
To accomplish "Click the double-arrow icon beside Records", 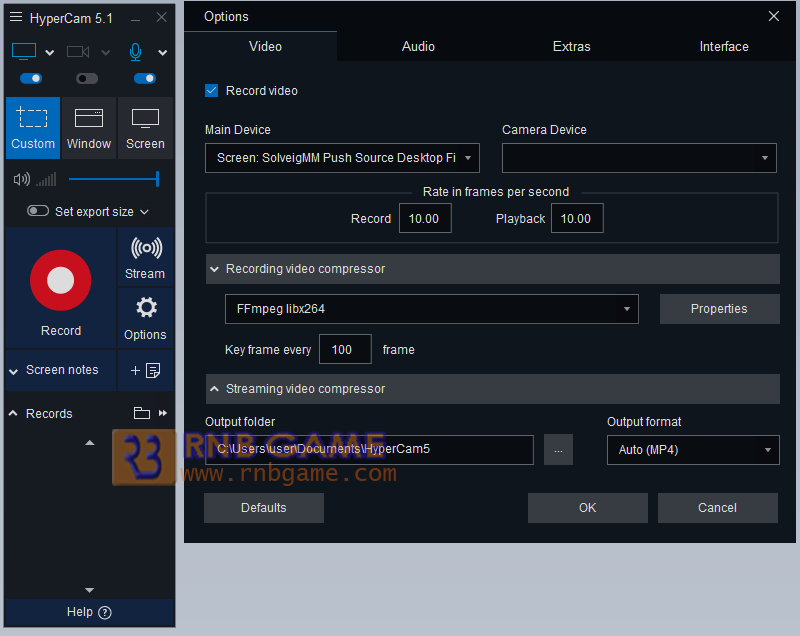I will pos(163,413).
